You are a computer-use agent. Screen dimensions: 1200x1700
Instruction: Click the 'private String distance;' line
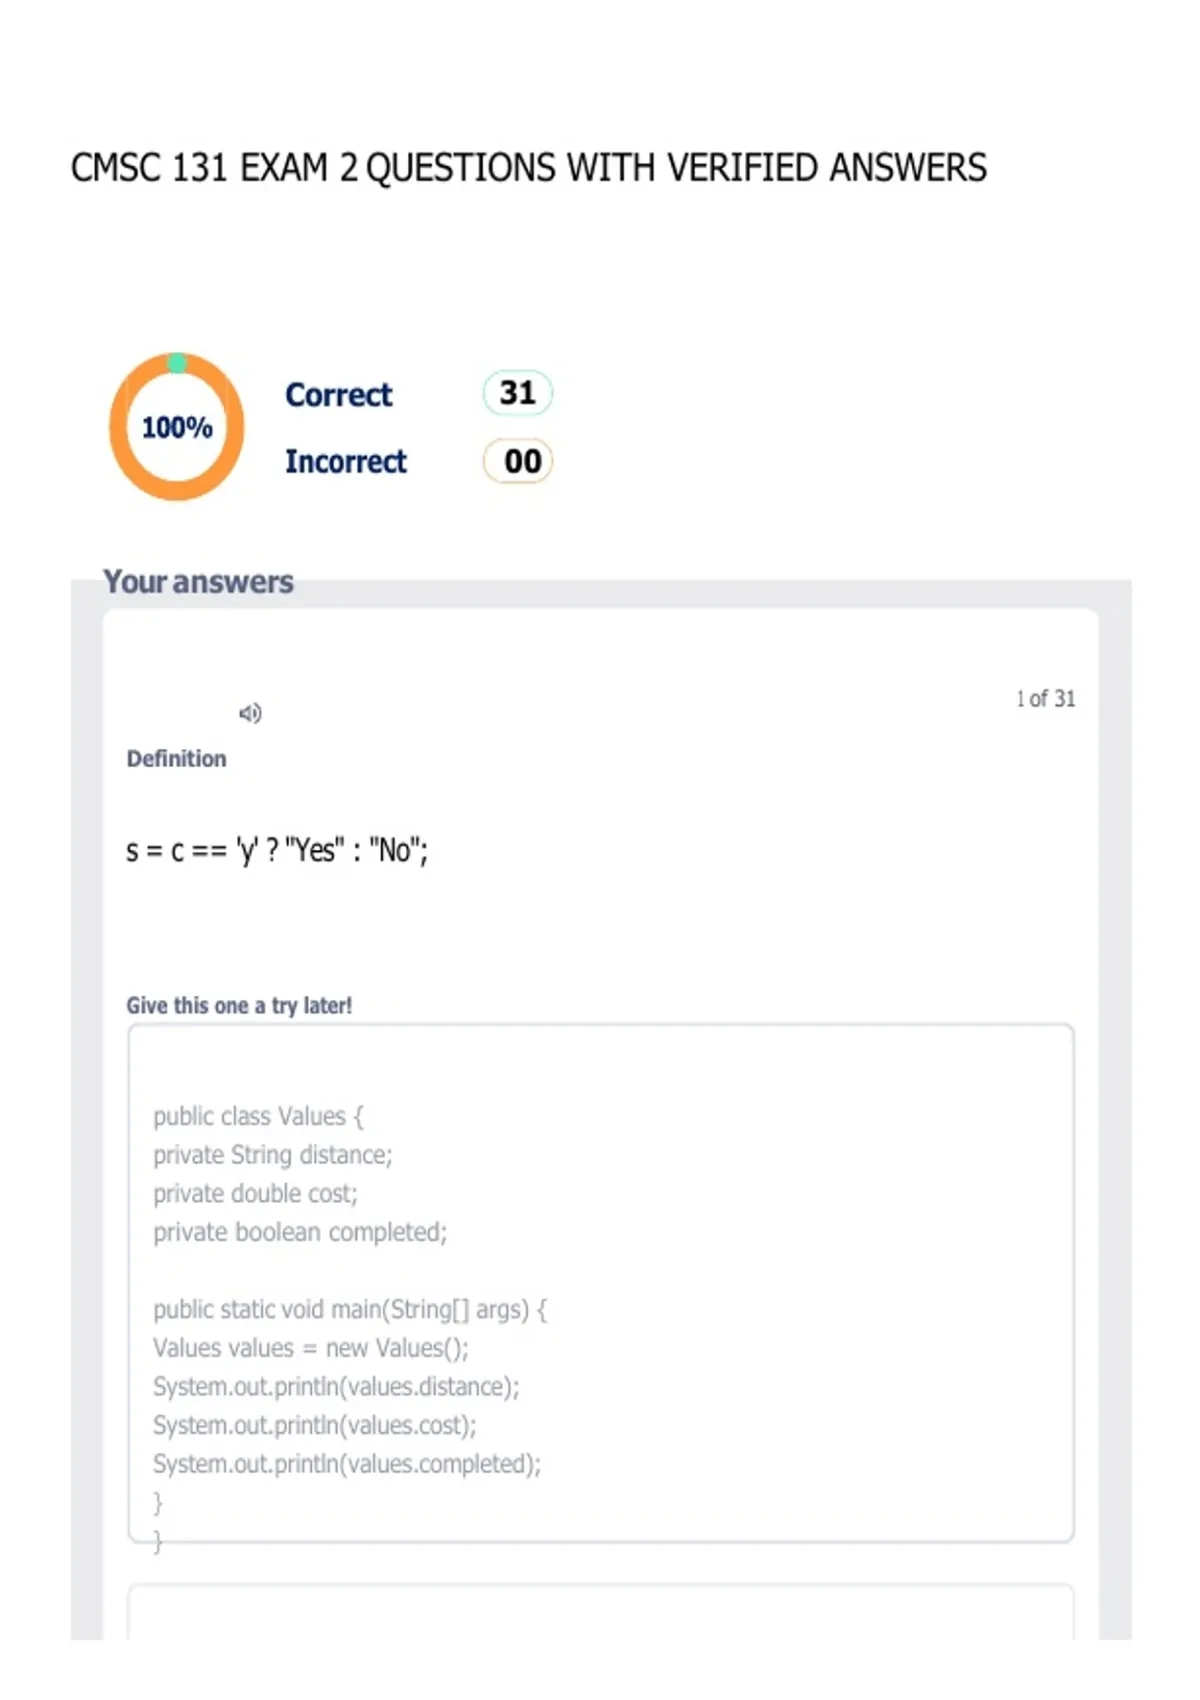pyautogui.click(x=273, y=1155)
